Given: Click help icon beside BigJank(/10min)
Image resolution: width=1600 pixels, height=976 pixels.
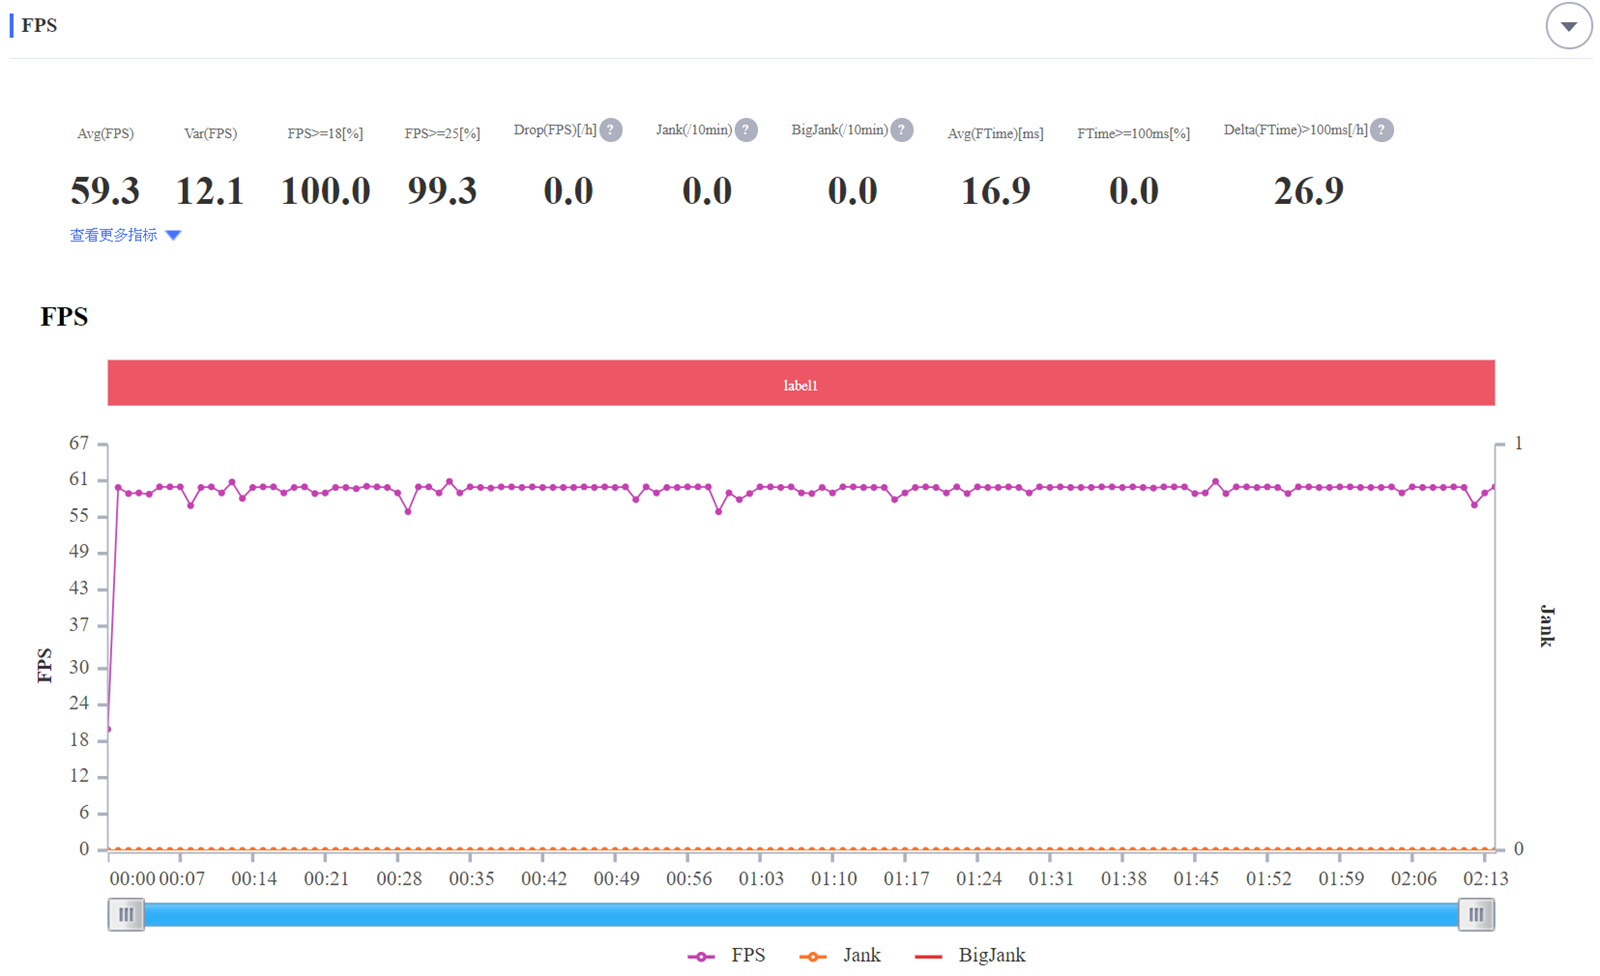Looking at the screenshot, I should pos(902,130).
